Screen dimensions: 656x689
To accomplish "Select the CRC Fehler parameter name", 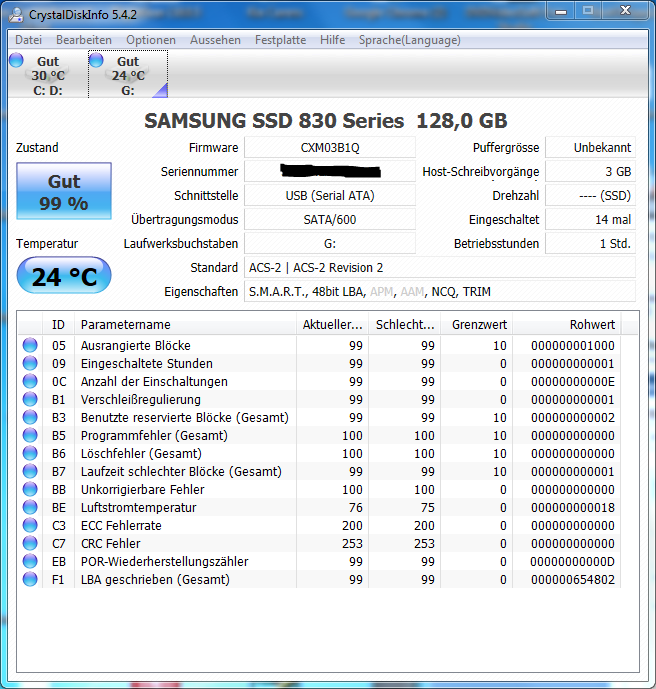I will 111,544.
